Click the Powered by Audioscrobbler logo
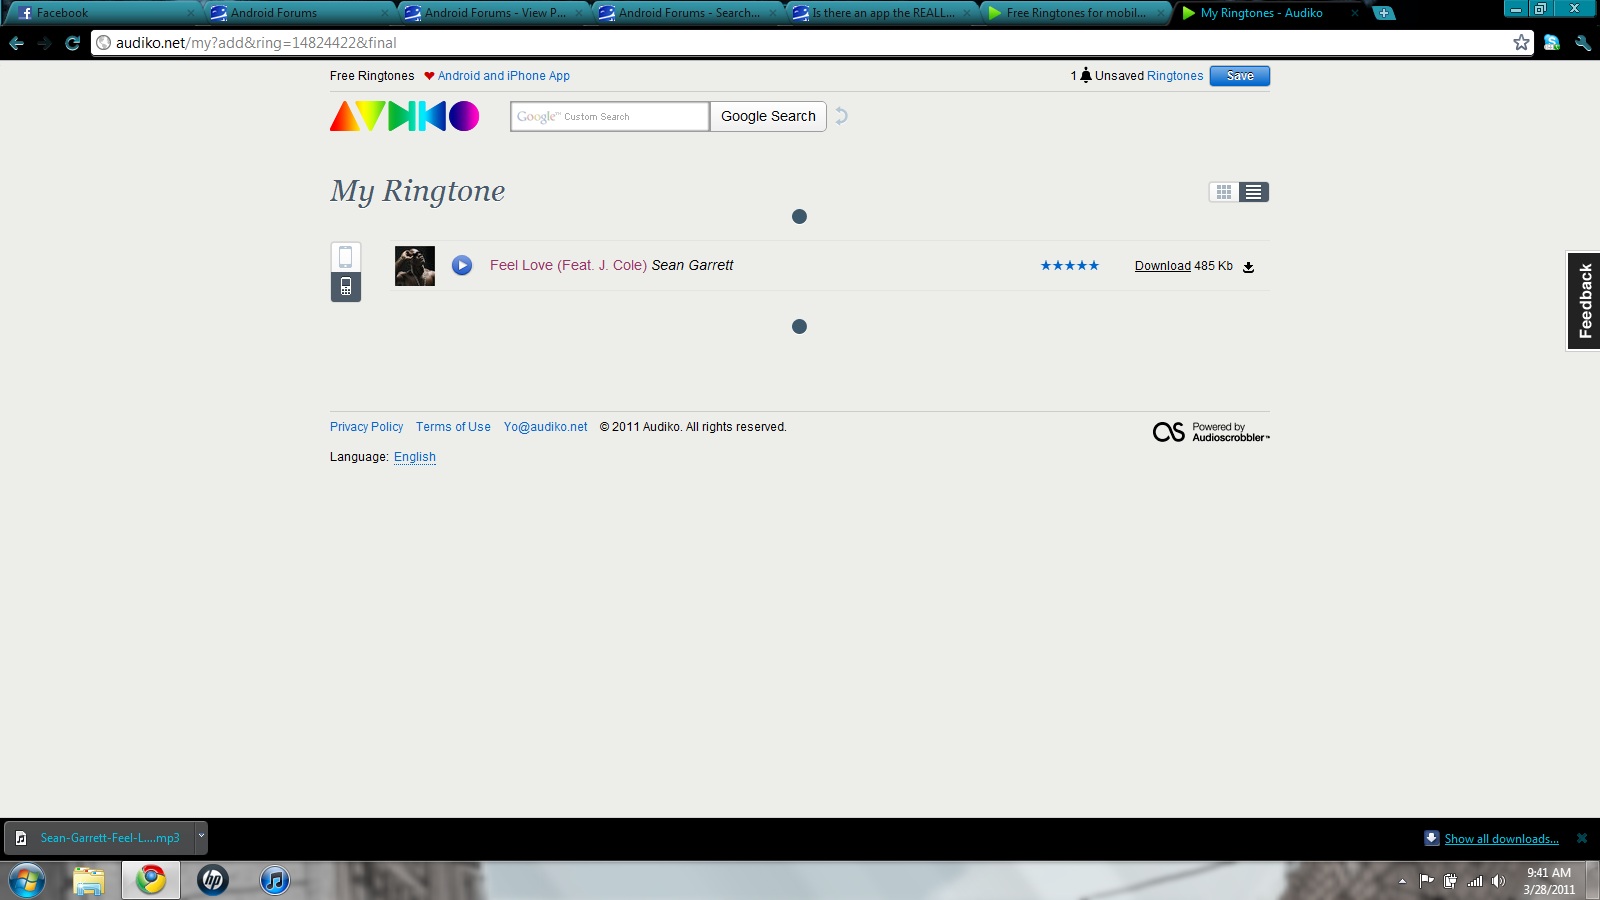The width and height of the screenshot is (1600, 900). (1211, 432)
